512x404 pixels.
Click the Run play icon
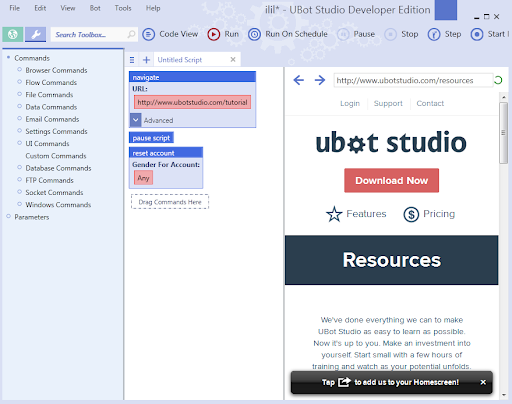213,34
